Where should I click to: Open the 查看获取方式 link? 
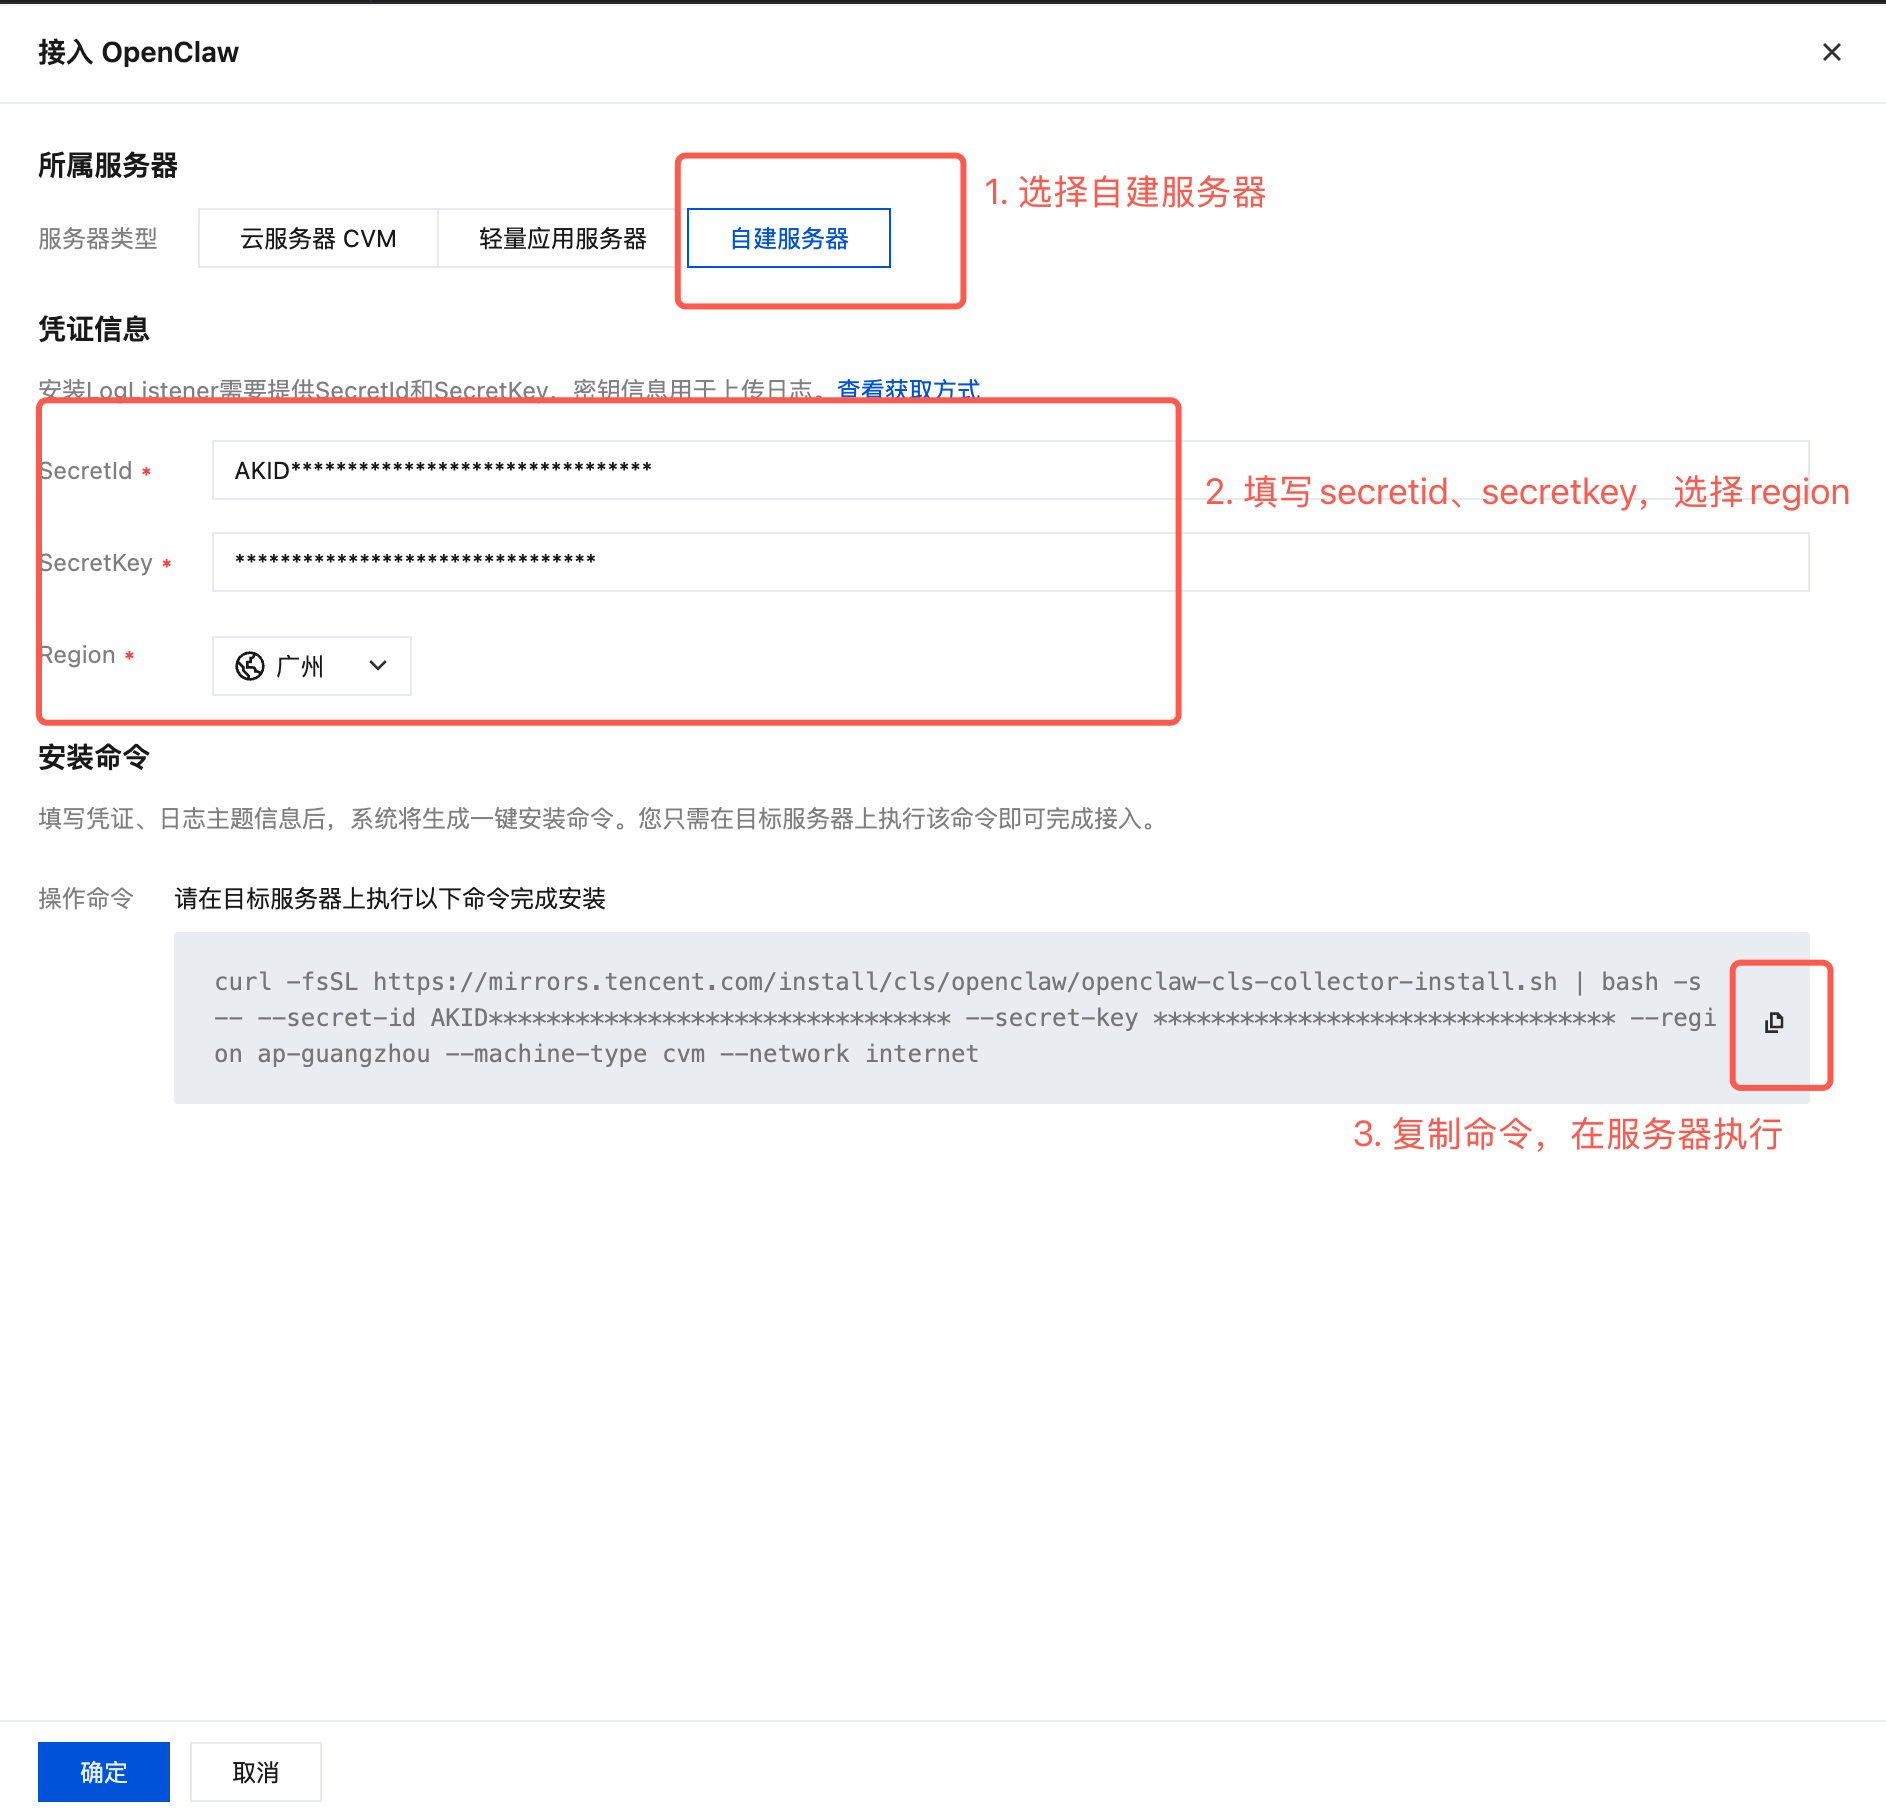908,389
